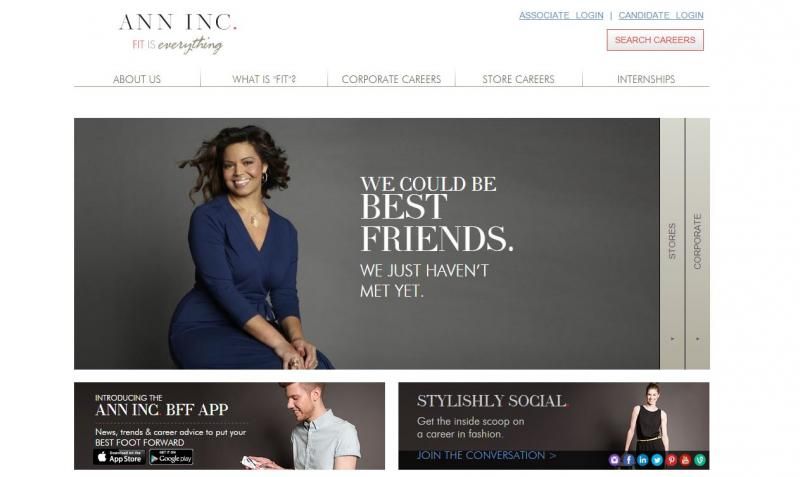Expand the STORES slider panel
The width and height of the screenshot is (800, 477).
coord(672,243)
